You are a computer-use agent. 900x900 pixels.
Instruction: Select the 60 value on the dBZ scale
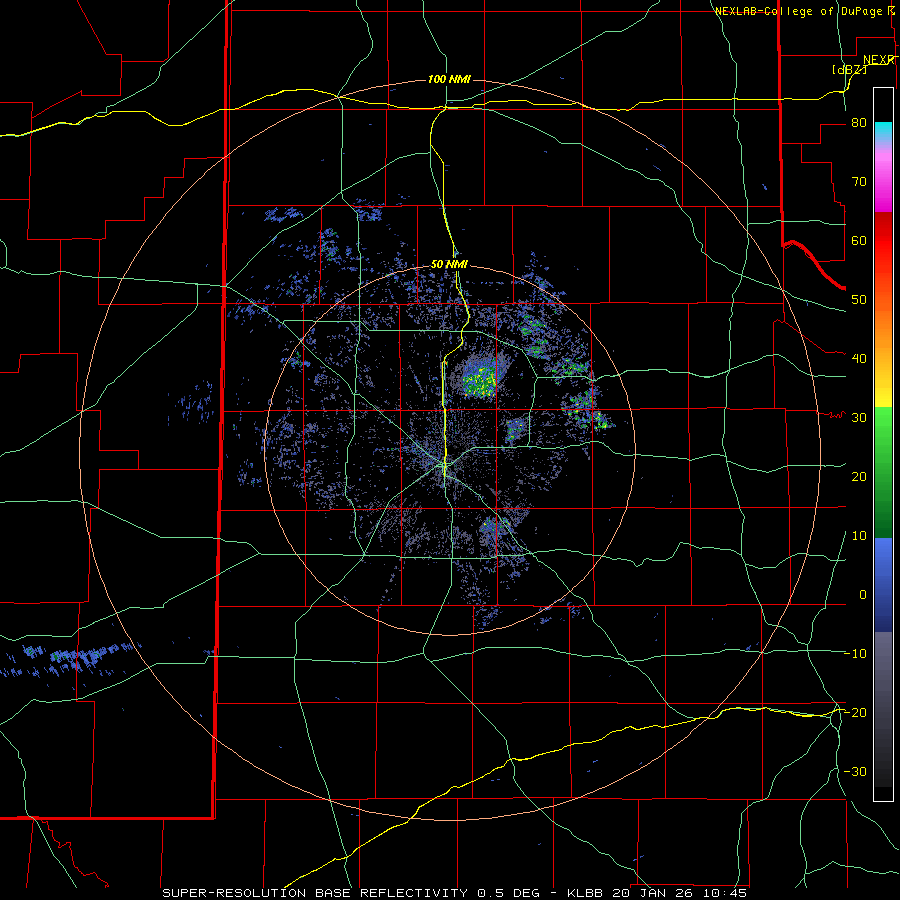(x=859, y=241)
